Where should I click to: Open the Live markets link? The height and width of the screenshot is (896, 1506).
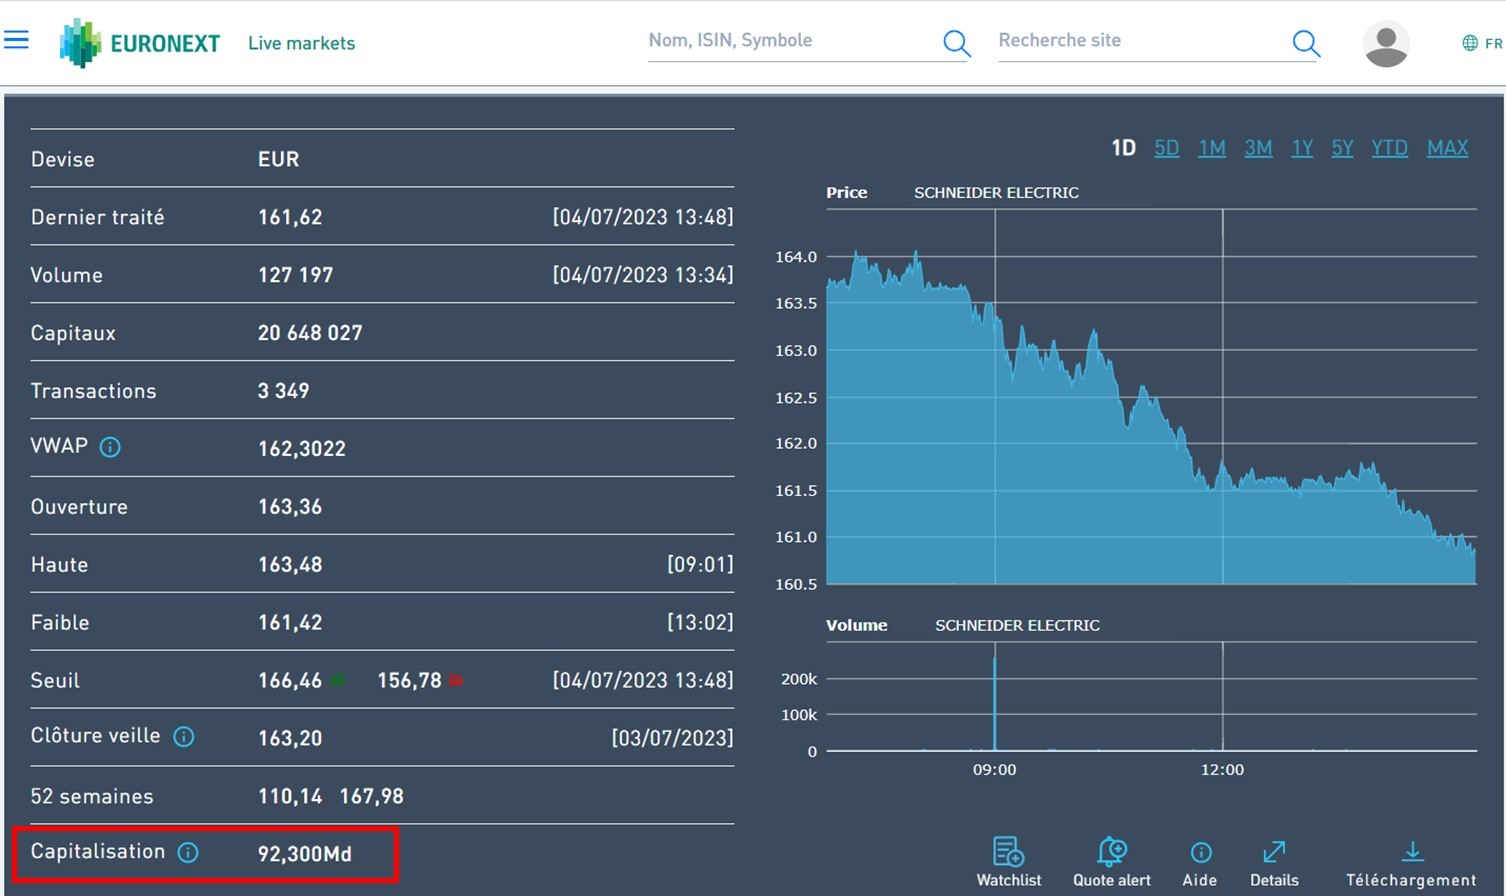[x=301, y=43]
